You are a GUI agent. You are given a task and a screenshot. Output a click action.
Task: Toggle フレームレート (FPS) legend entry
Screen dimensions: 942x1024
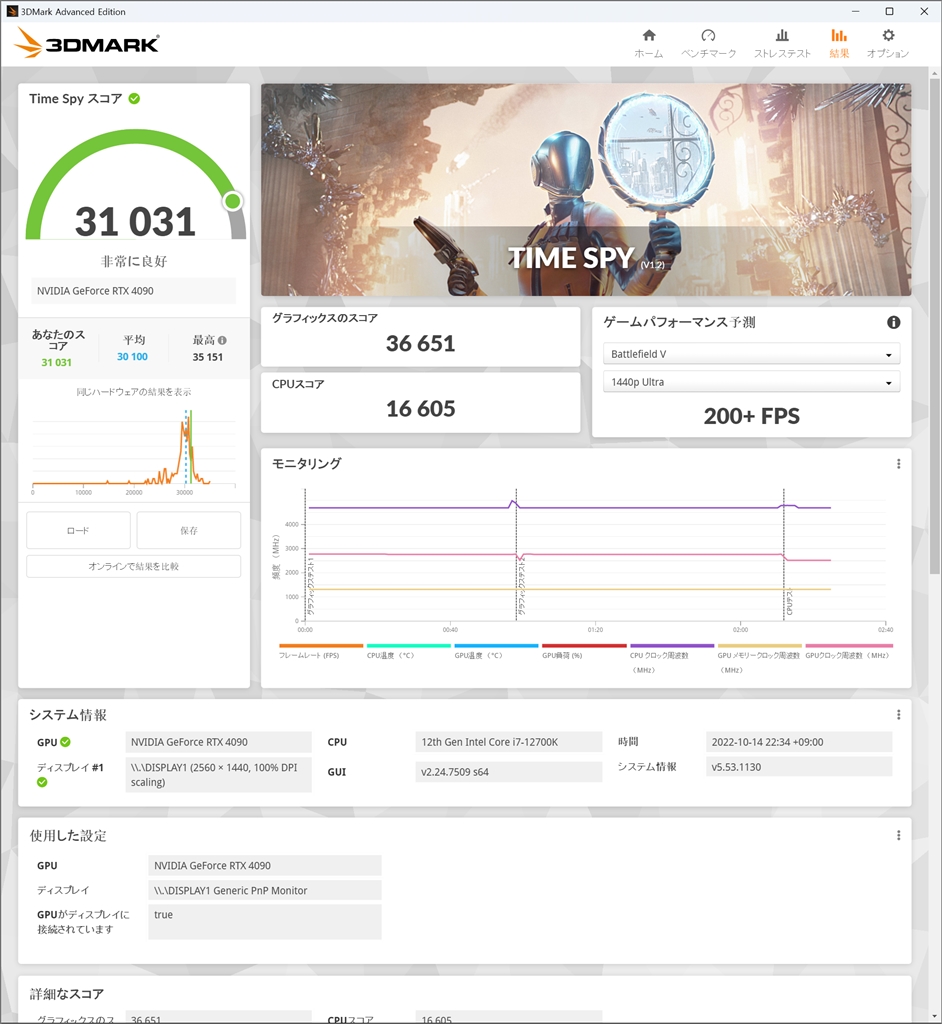pyautogui.click(x=321, y=650)
